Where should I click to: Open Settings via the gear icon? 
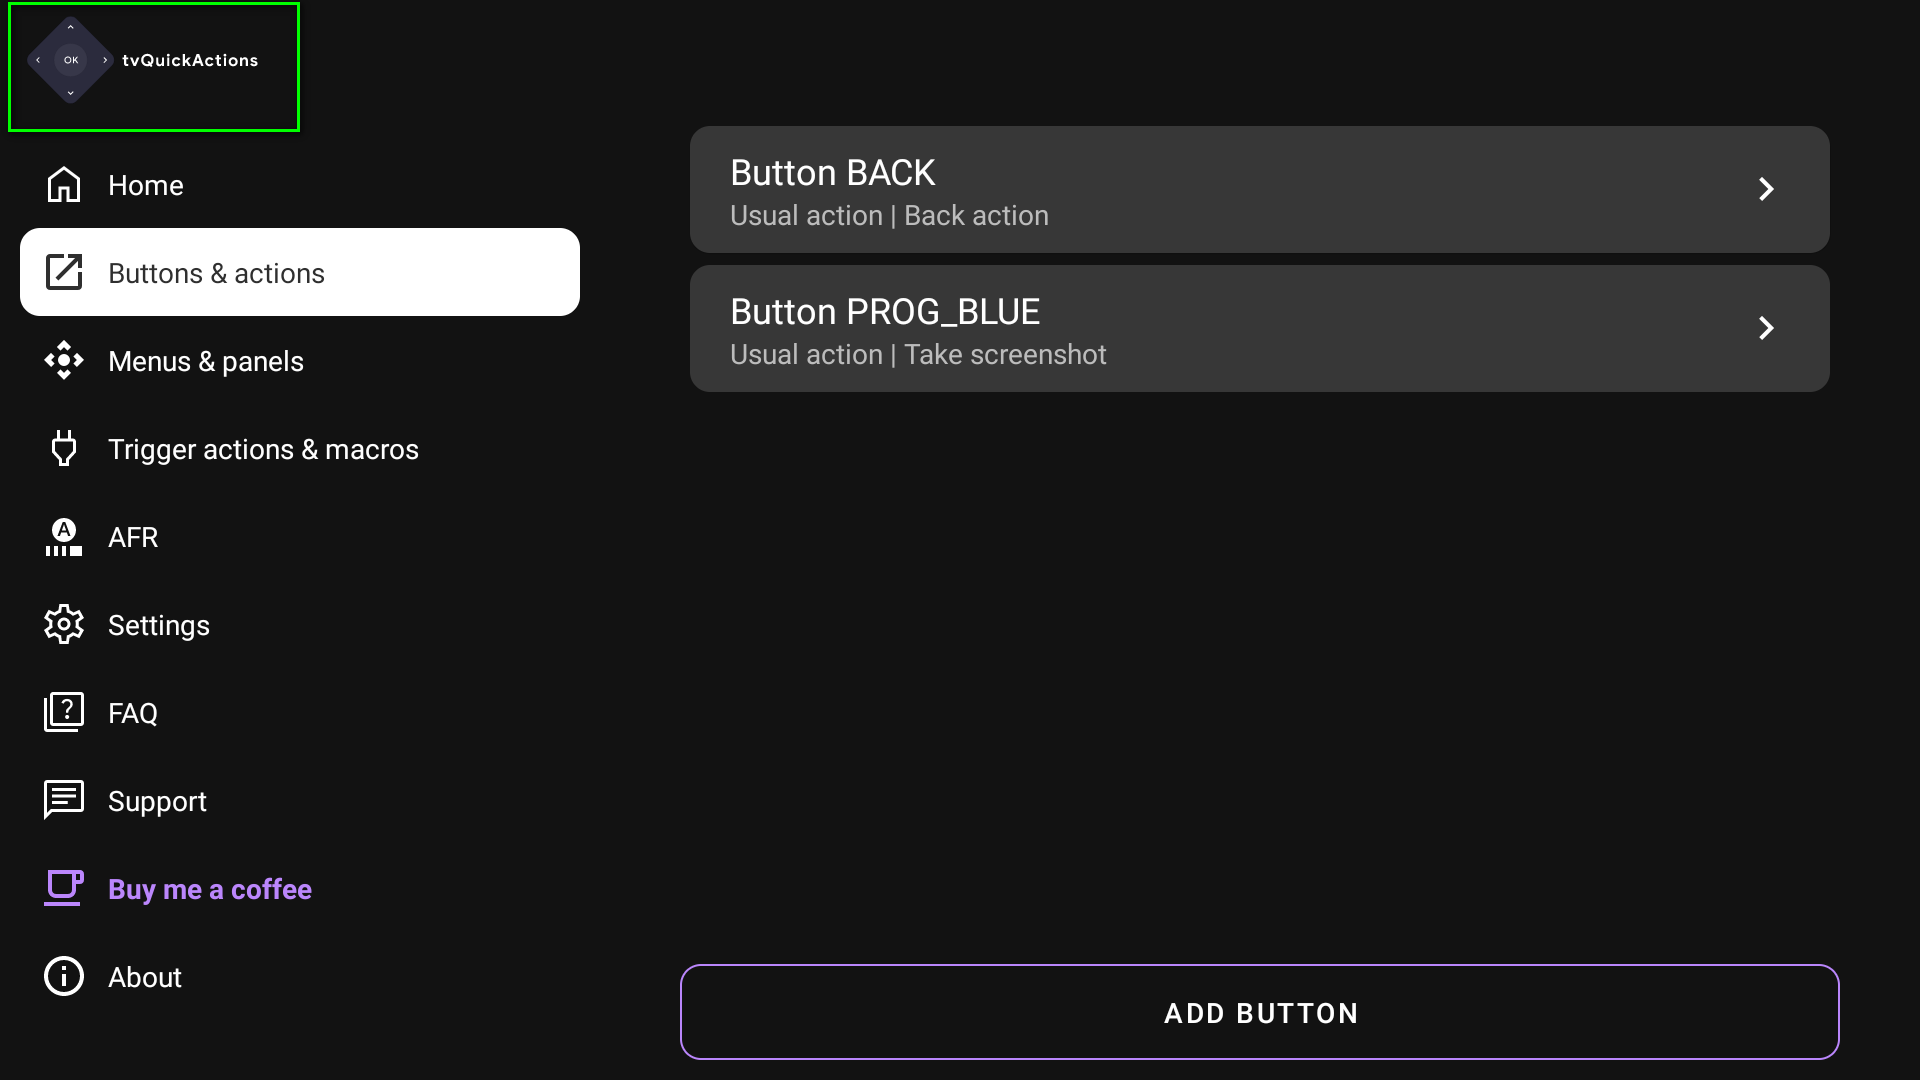tap(64, 624)
